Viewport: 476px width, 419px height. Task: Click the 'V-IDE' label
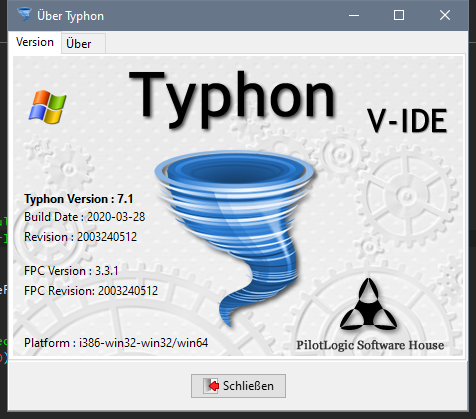click(407, 121)
